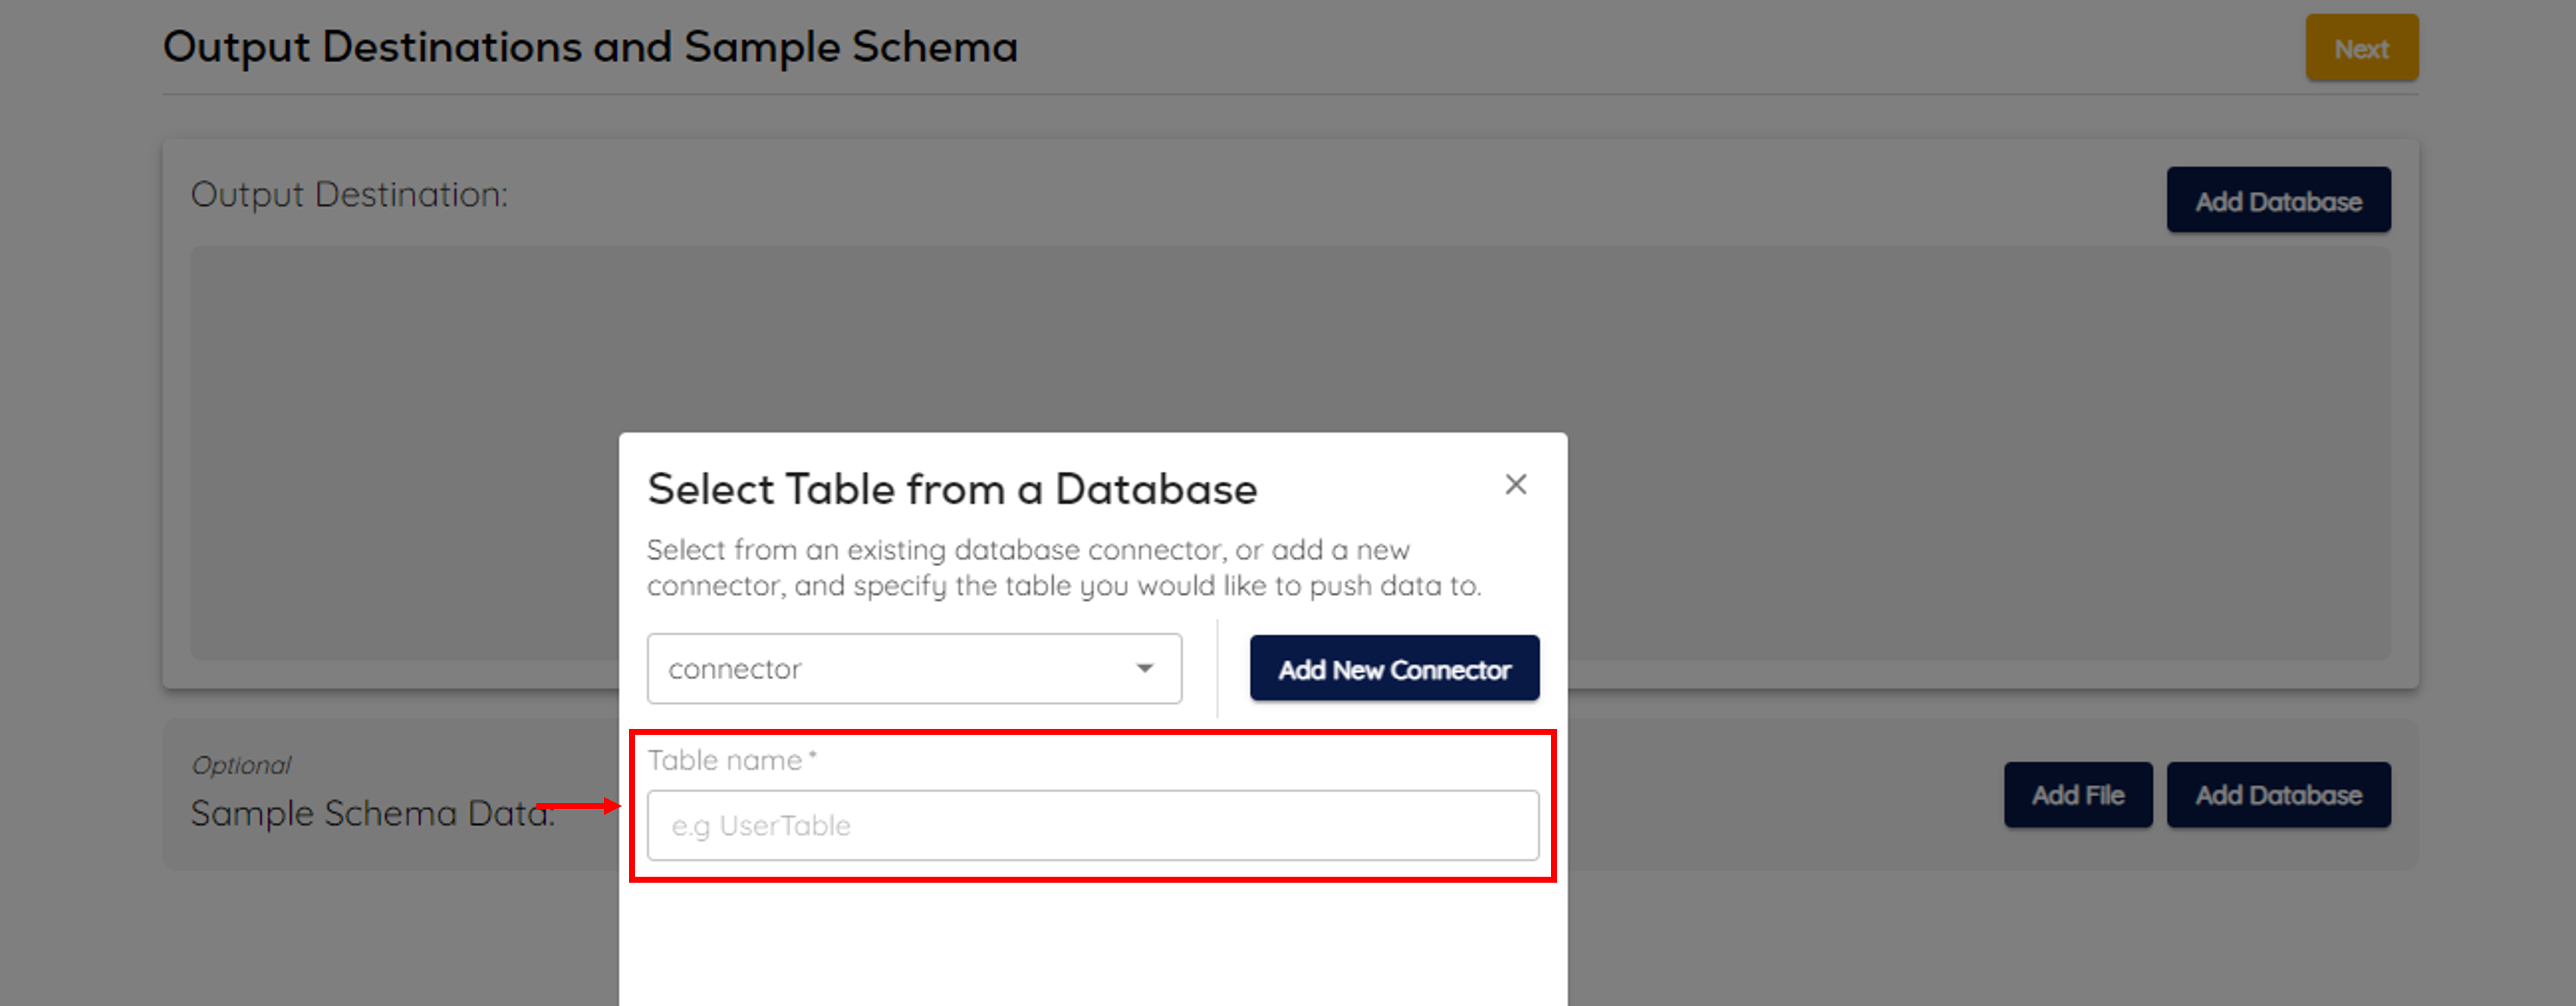Click the e.g UserTable placeholder text
Screen dimensions: 2576x1006
(760, 826)
